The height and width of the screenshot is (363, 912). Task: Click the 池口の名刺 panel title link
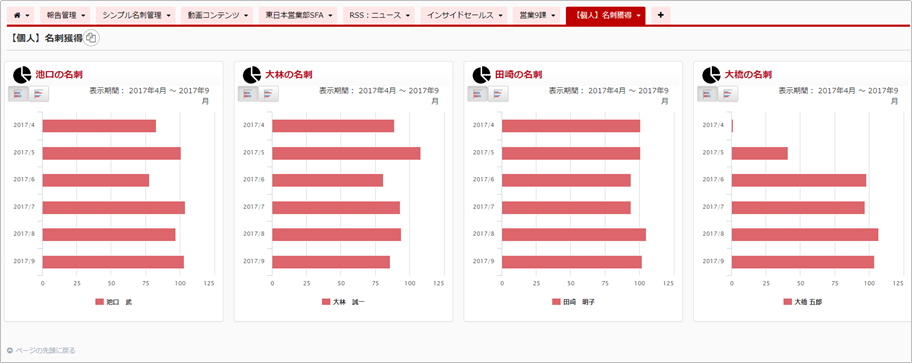point(59,74)
